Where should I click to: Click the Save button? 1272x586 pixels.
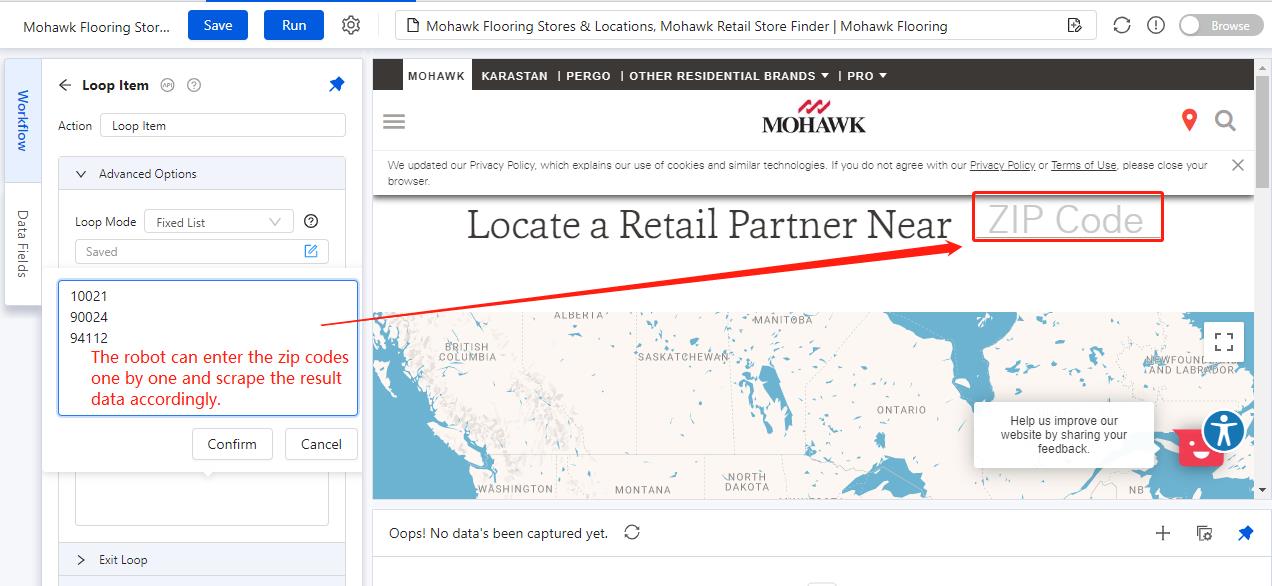218,25
